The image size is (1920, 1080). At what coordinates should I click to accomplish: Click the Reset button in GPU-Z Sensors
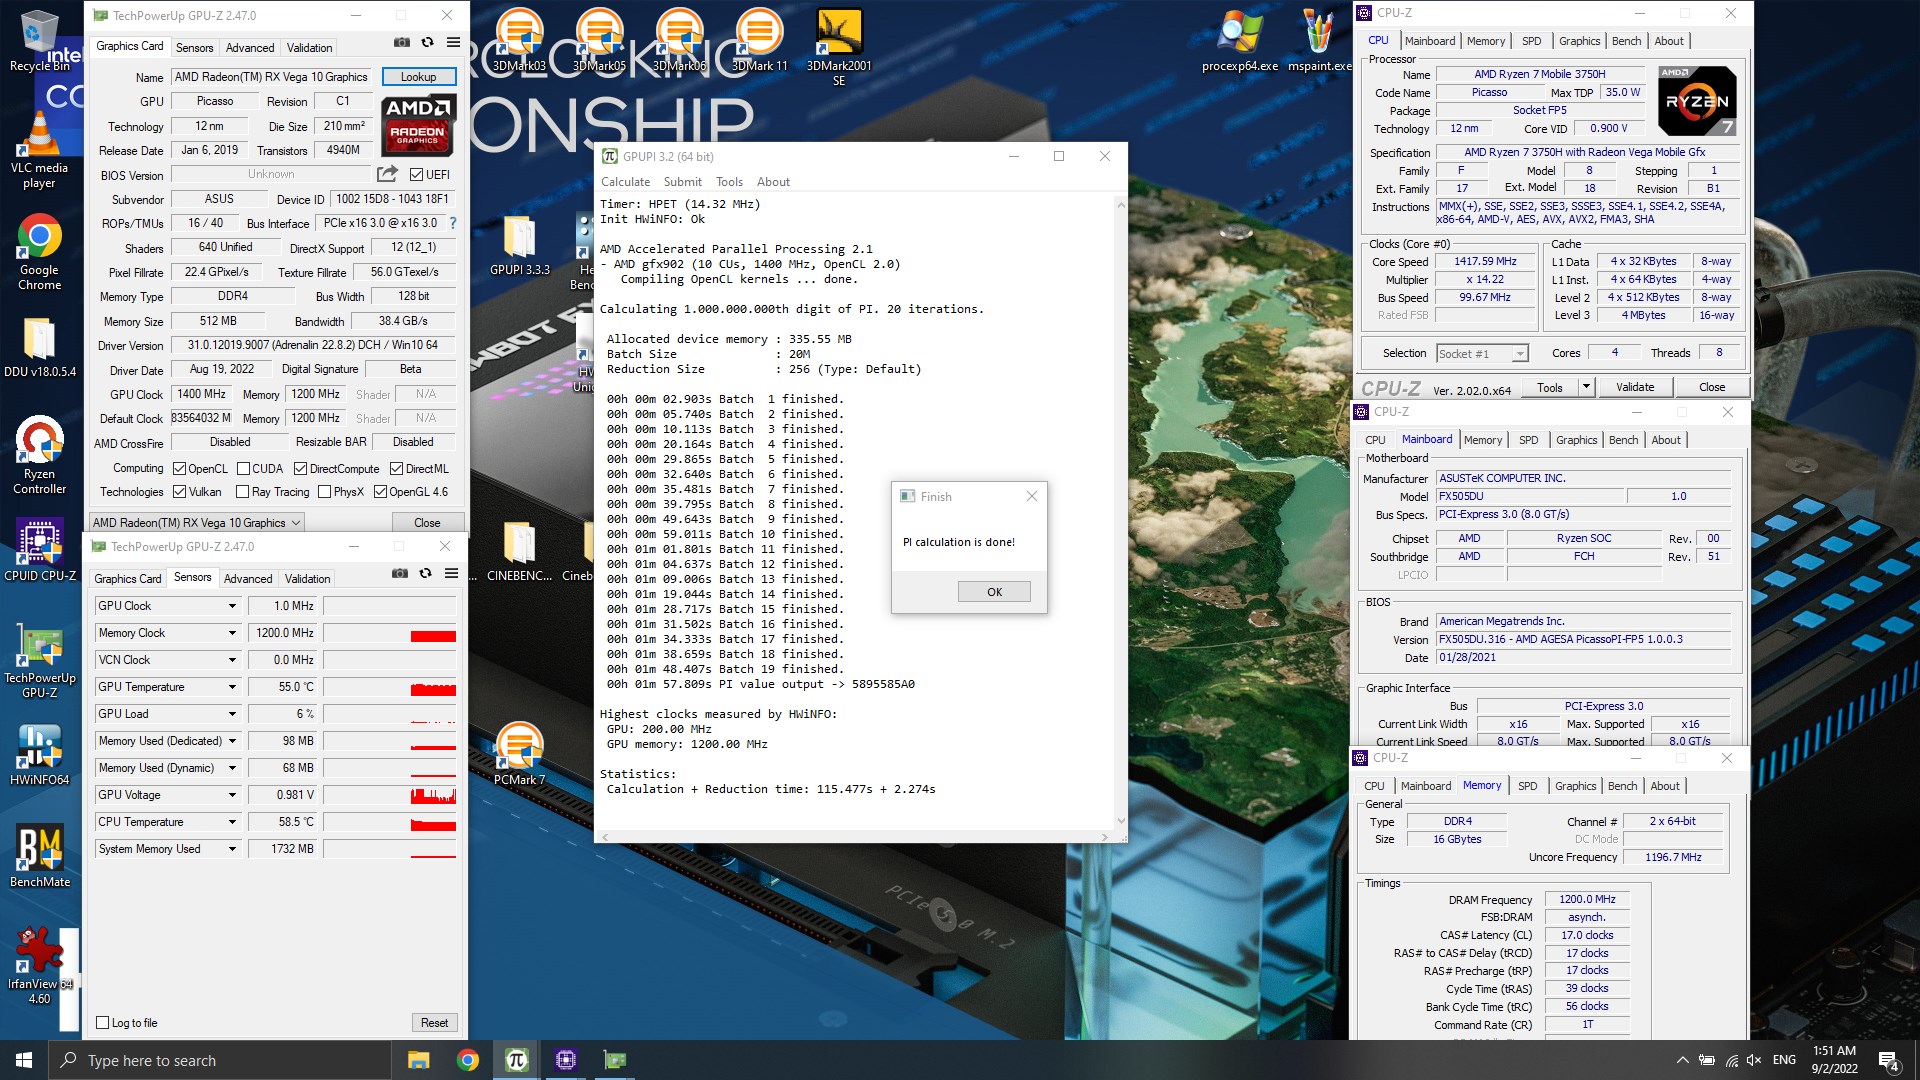click(x=434, y=1022)
